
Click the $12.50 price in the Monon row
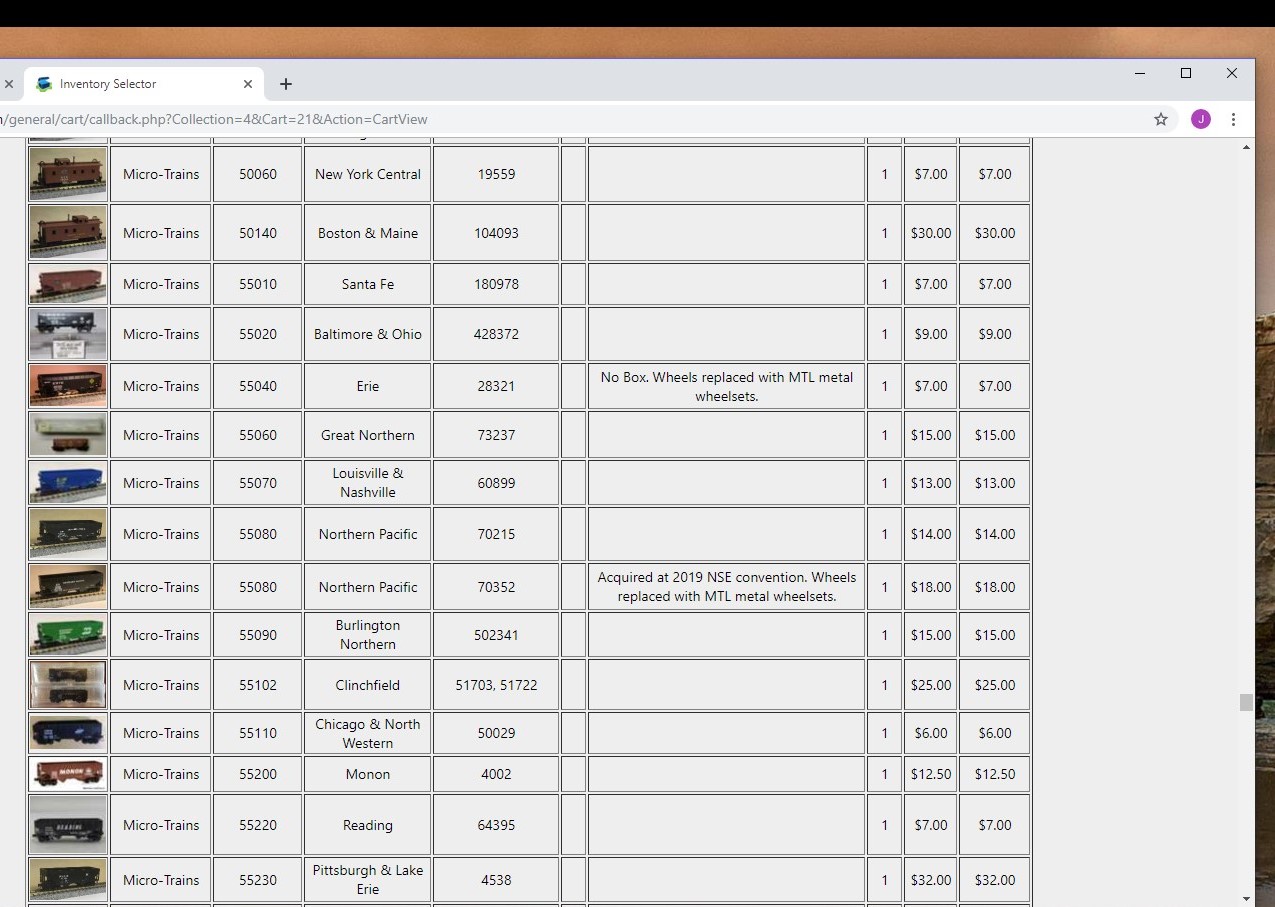point(931,774)
